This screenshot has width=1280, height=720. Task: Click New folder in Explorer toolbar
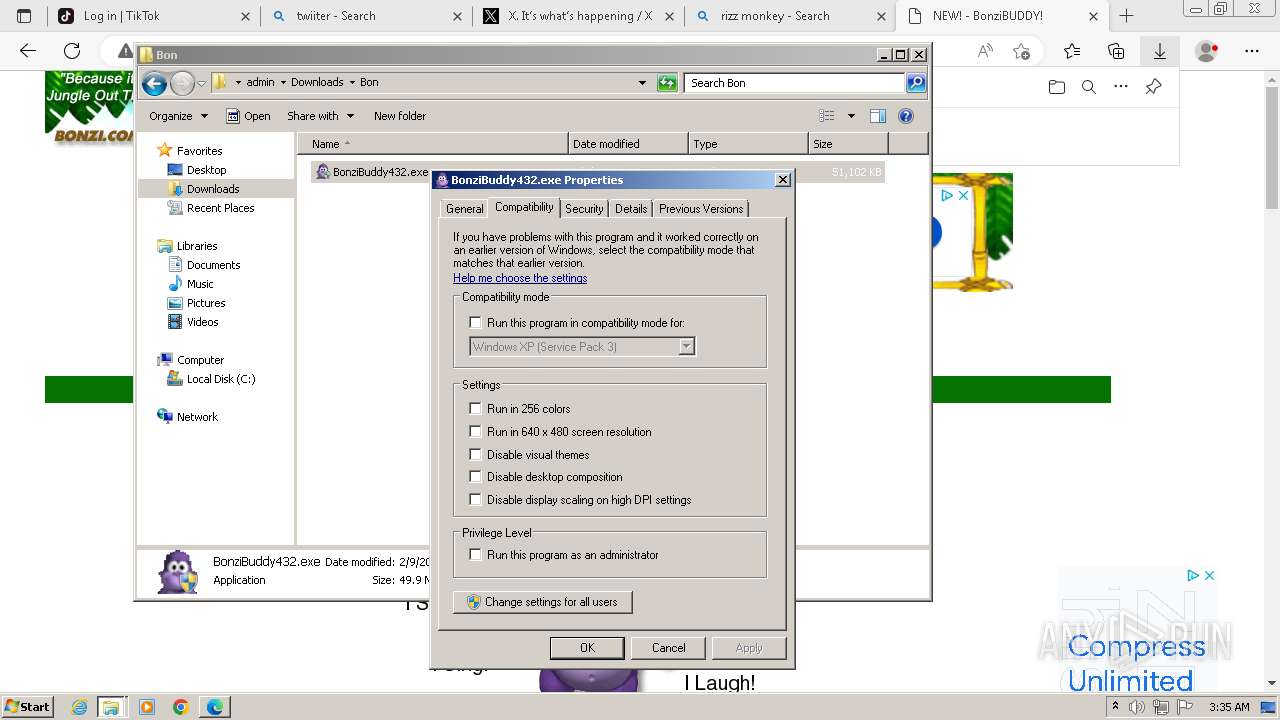point(400,116)
